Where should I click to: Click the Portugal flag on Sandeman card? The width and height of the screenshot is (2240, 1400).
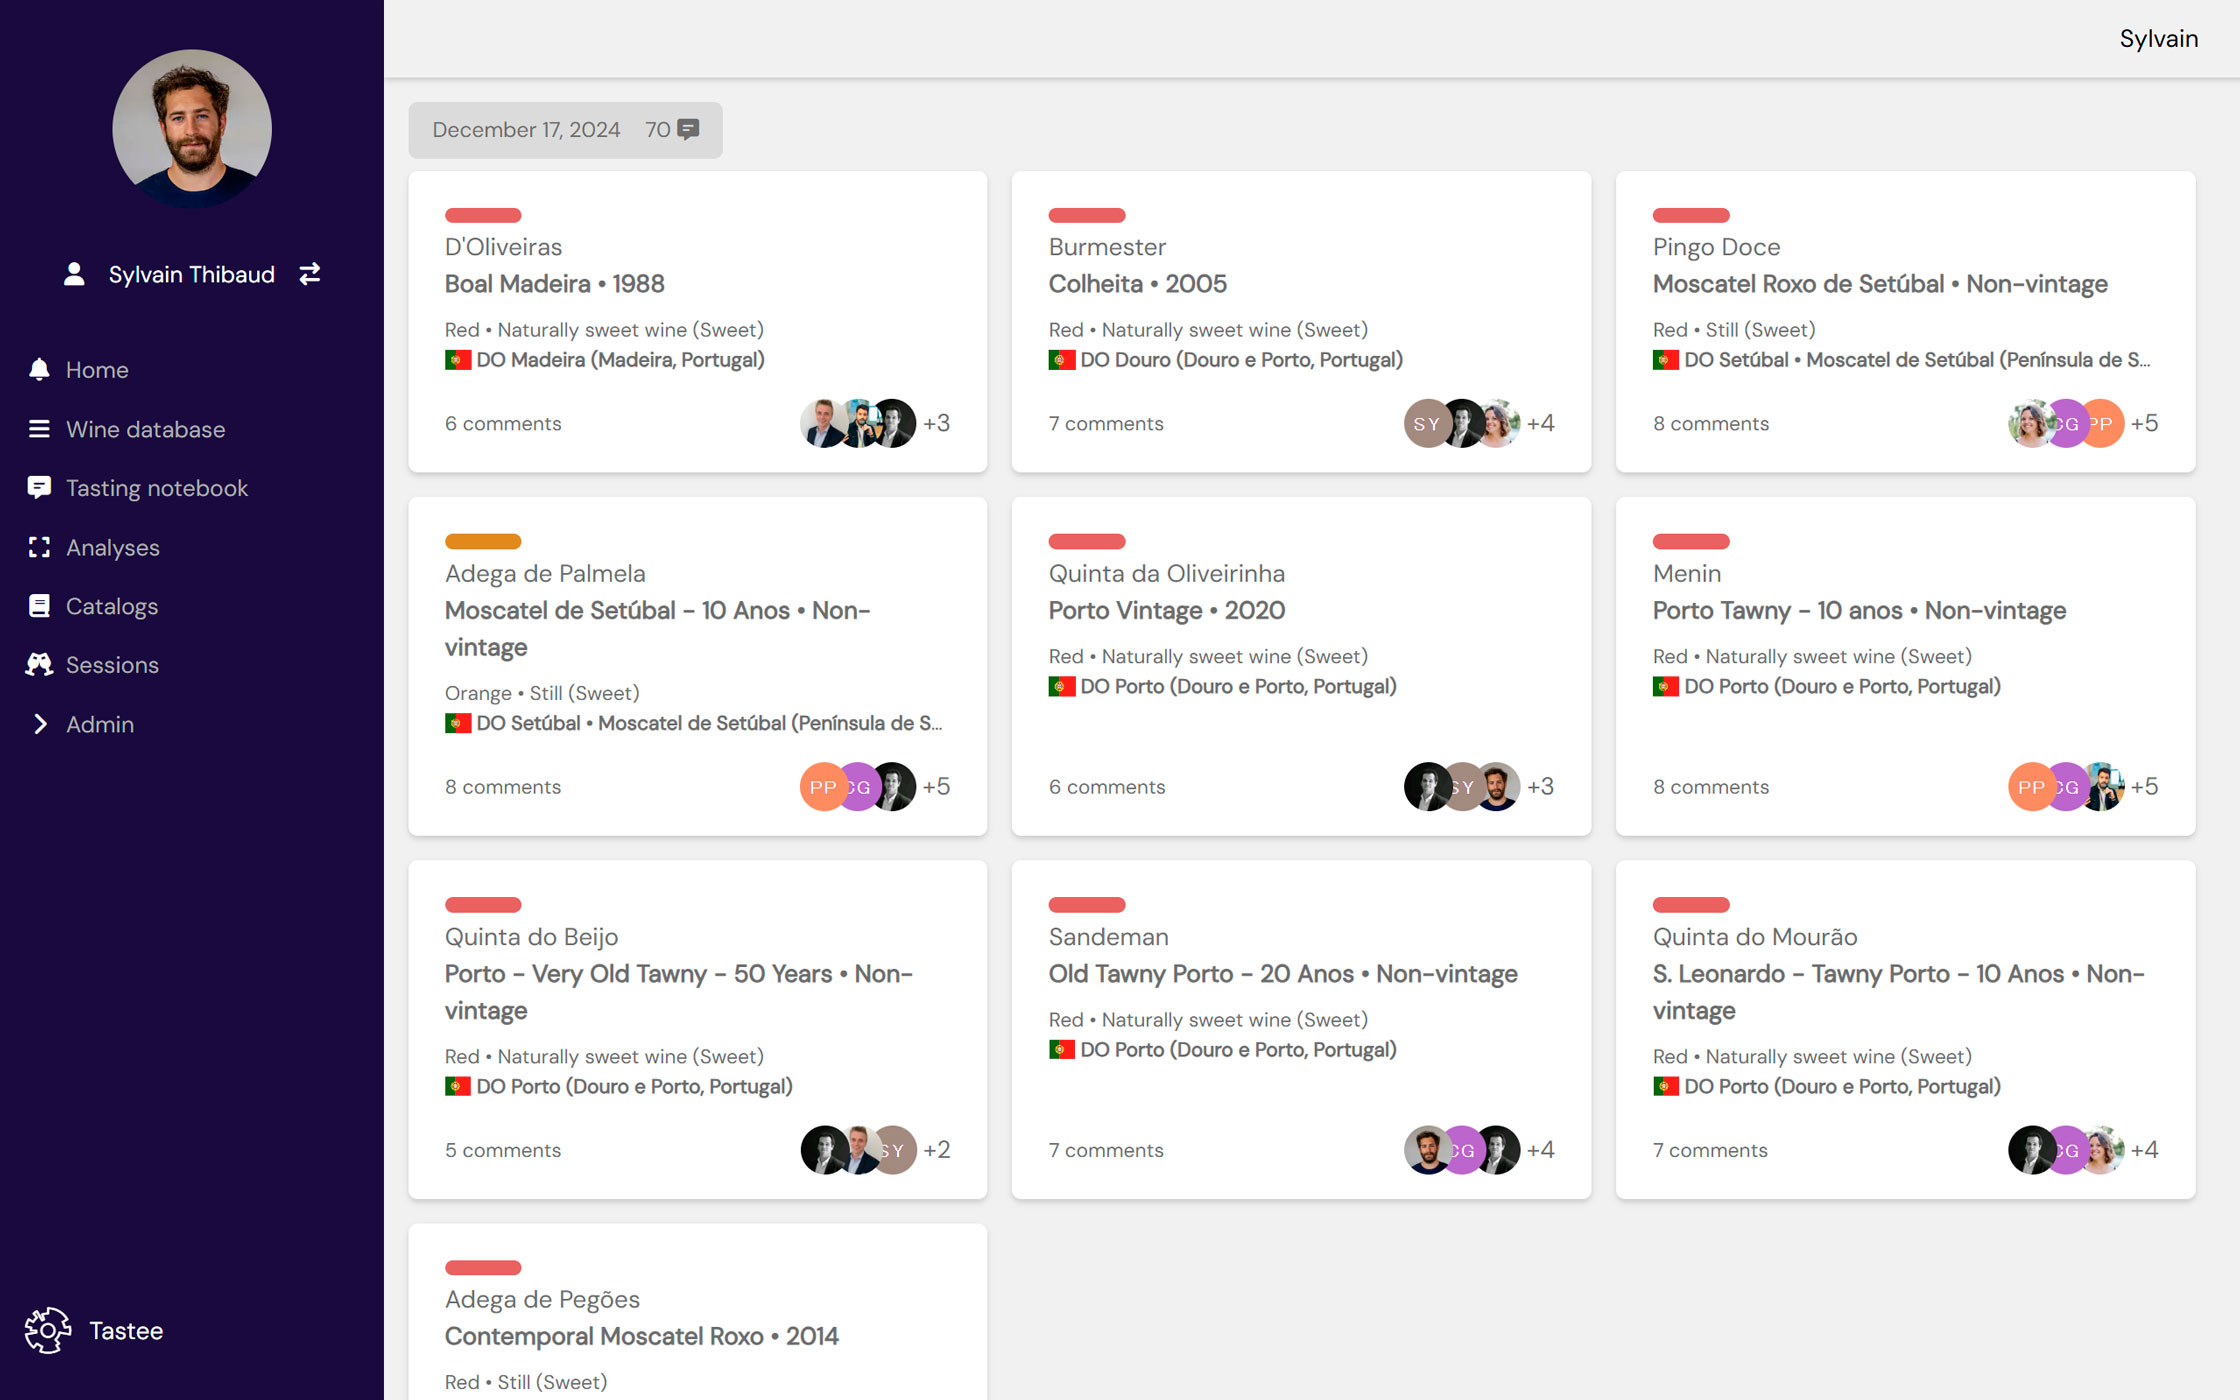[x=1062, y=1050]
